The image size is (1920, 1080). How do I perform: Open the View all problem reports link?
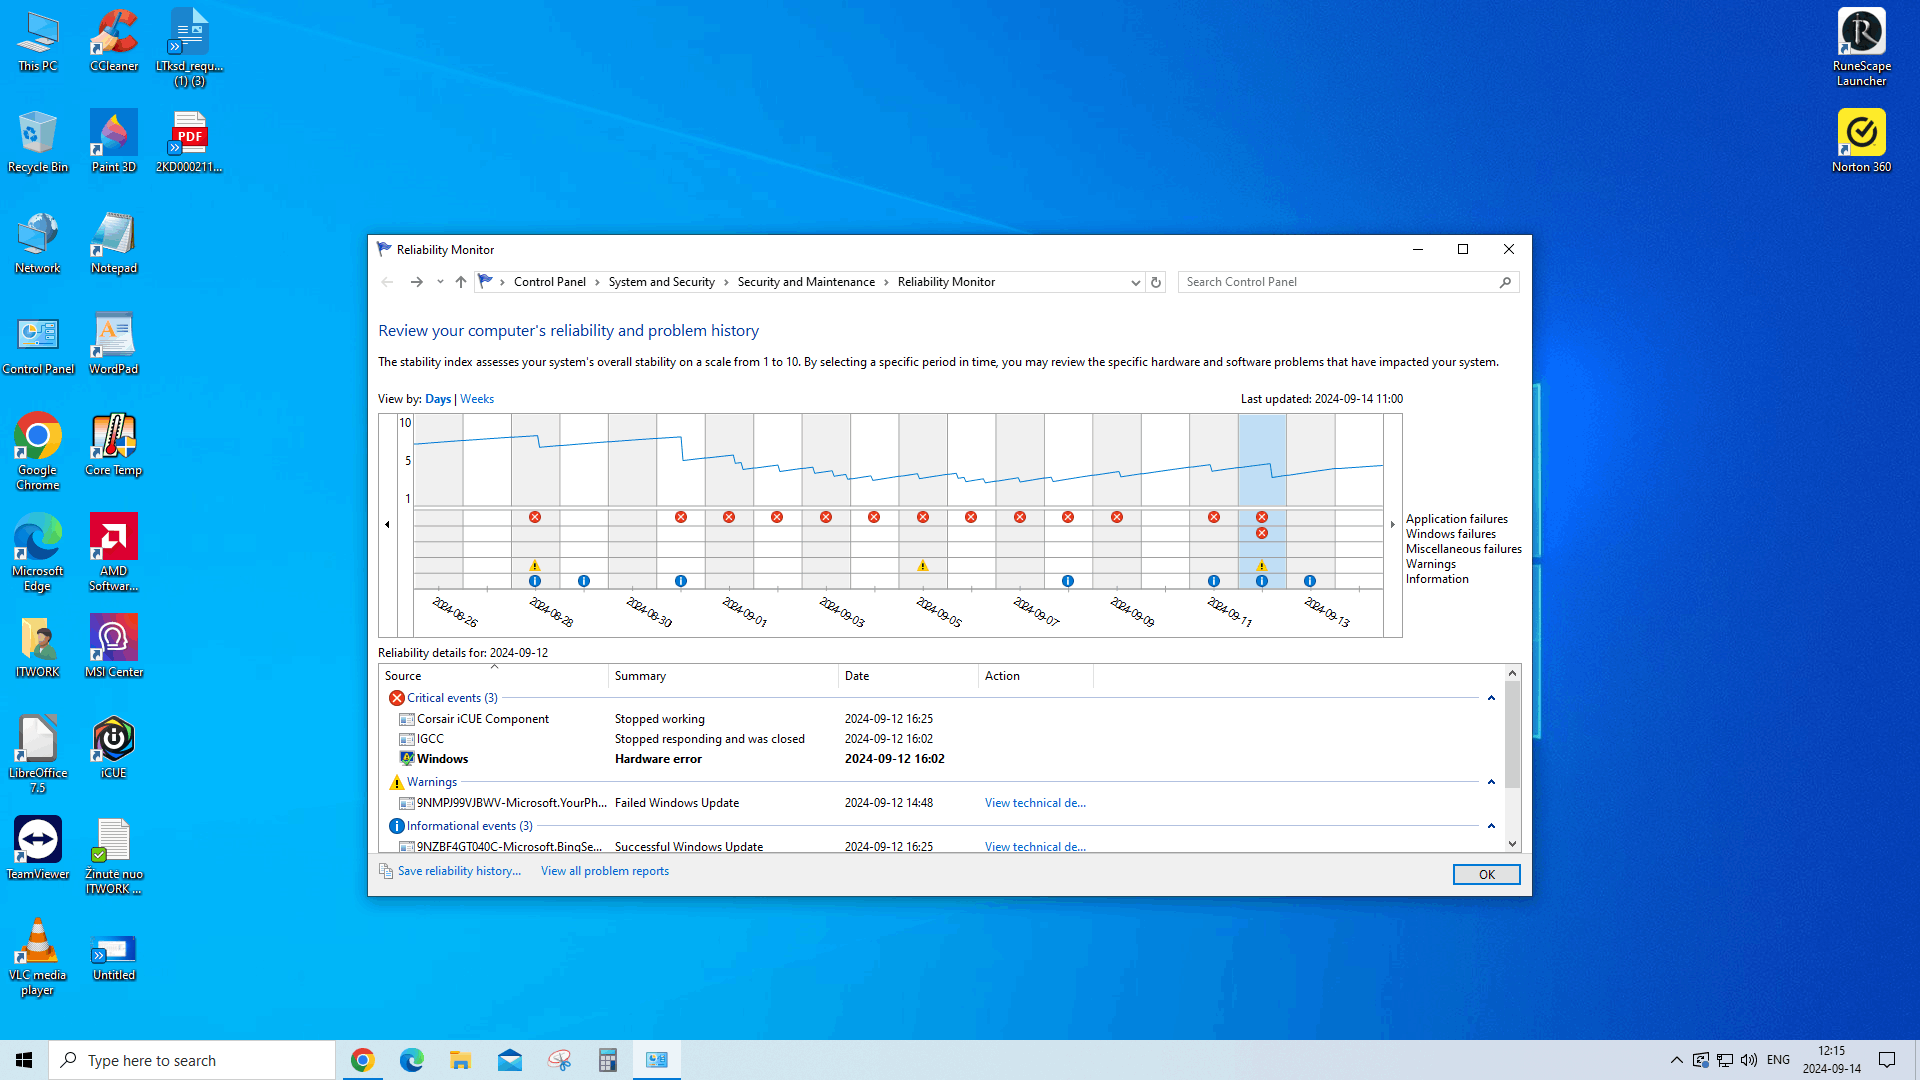coord(605,871)
